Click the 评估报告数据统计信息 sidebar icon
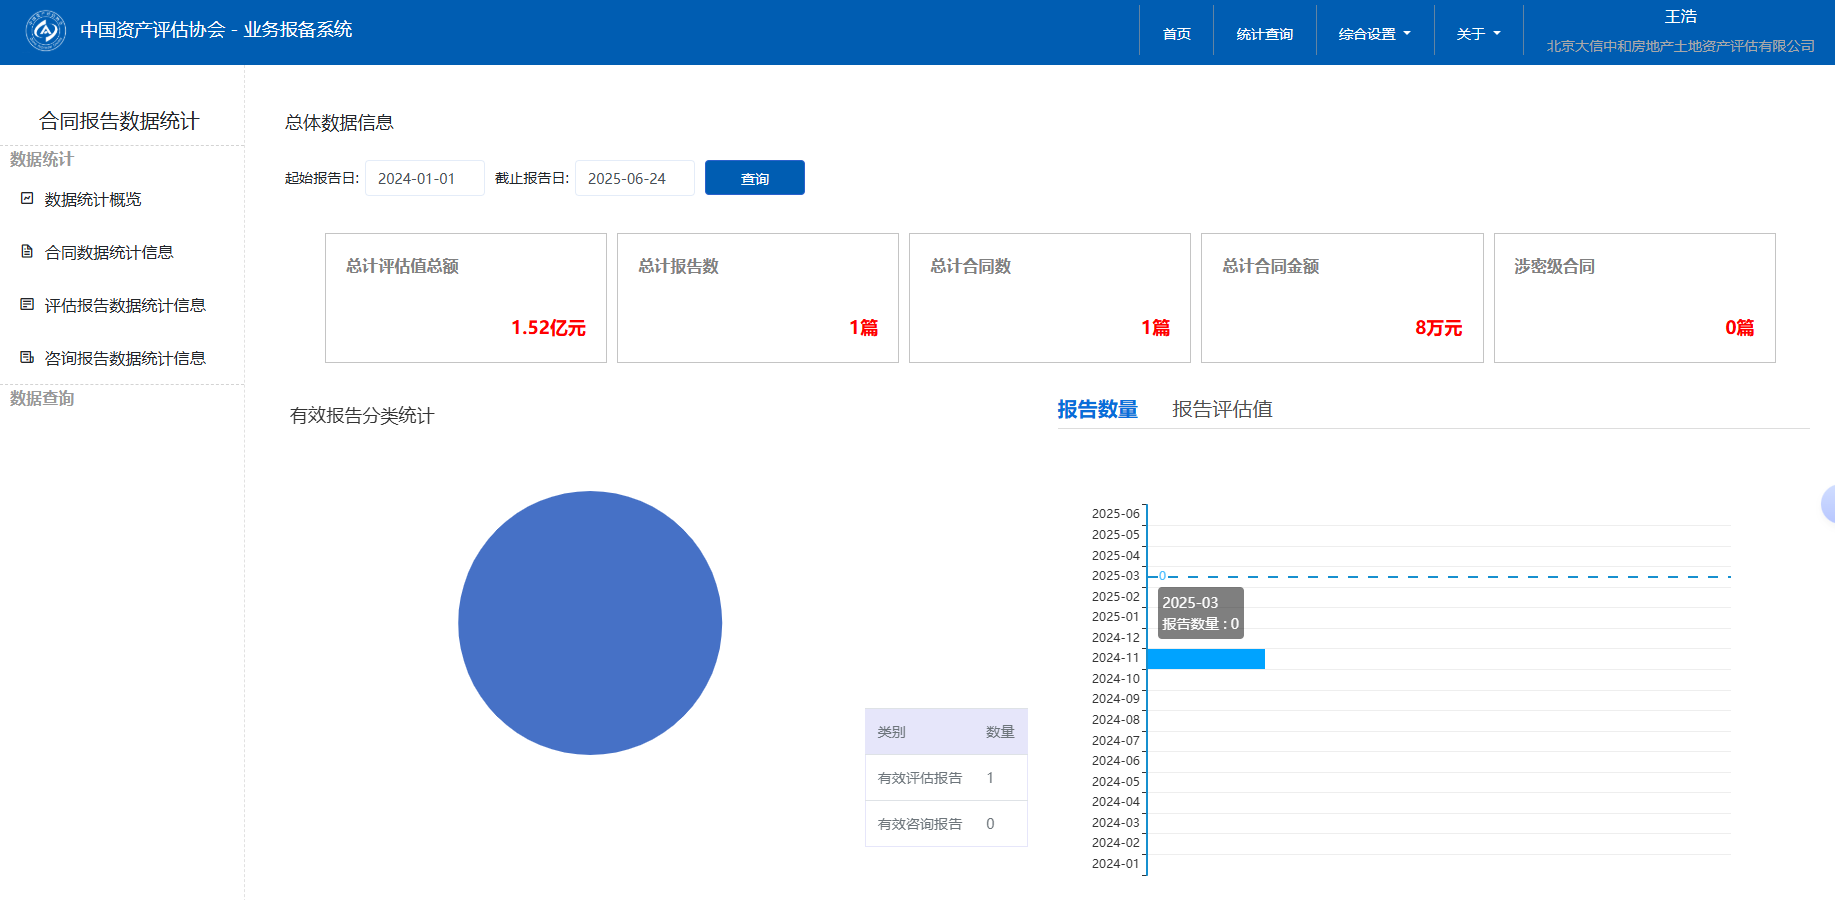 [28, 305]
